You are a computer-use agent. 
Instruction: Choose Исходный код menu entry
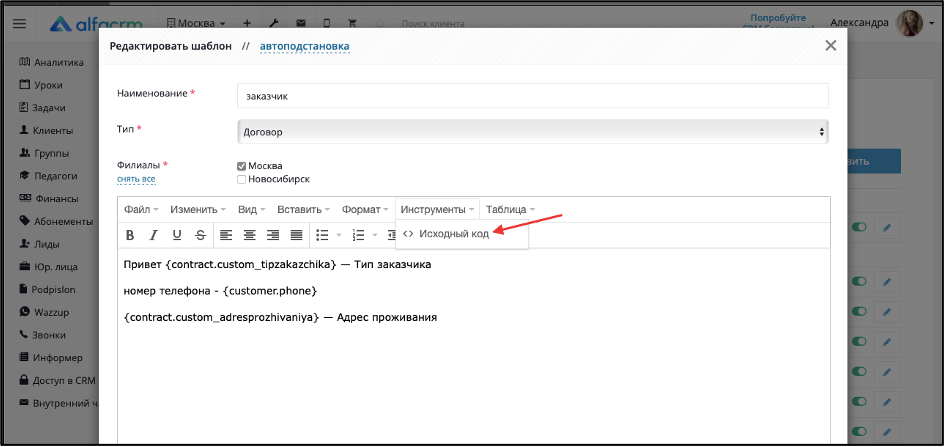point(462,234)
